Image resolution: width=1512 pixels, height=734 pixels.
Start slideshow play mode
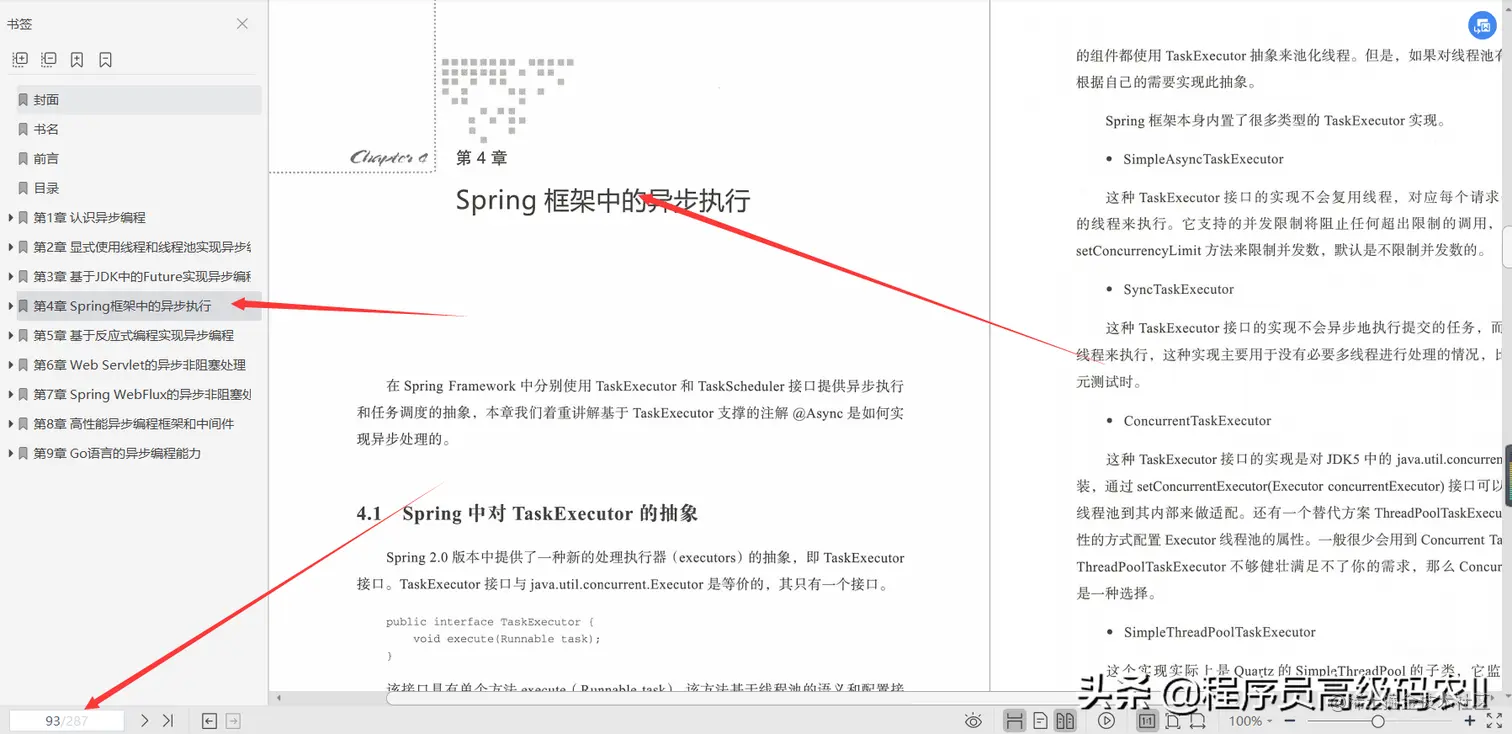click(1106, 721)
